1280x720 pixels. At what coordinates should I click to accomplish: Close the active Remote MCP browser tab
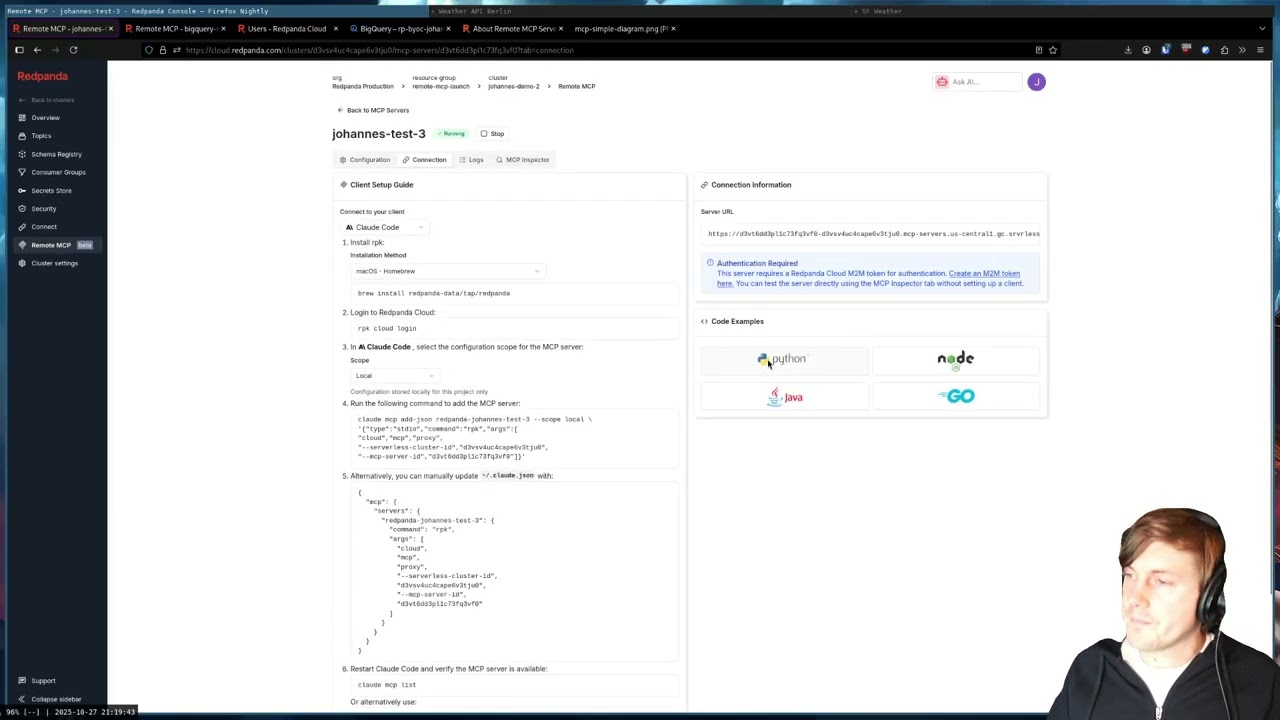point(111,29)
